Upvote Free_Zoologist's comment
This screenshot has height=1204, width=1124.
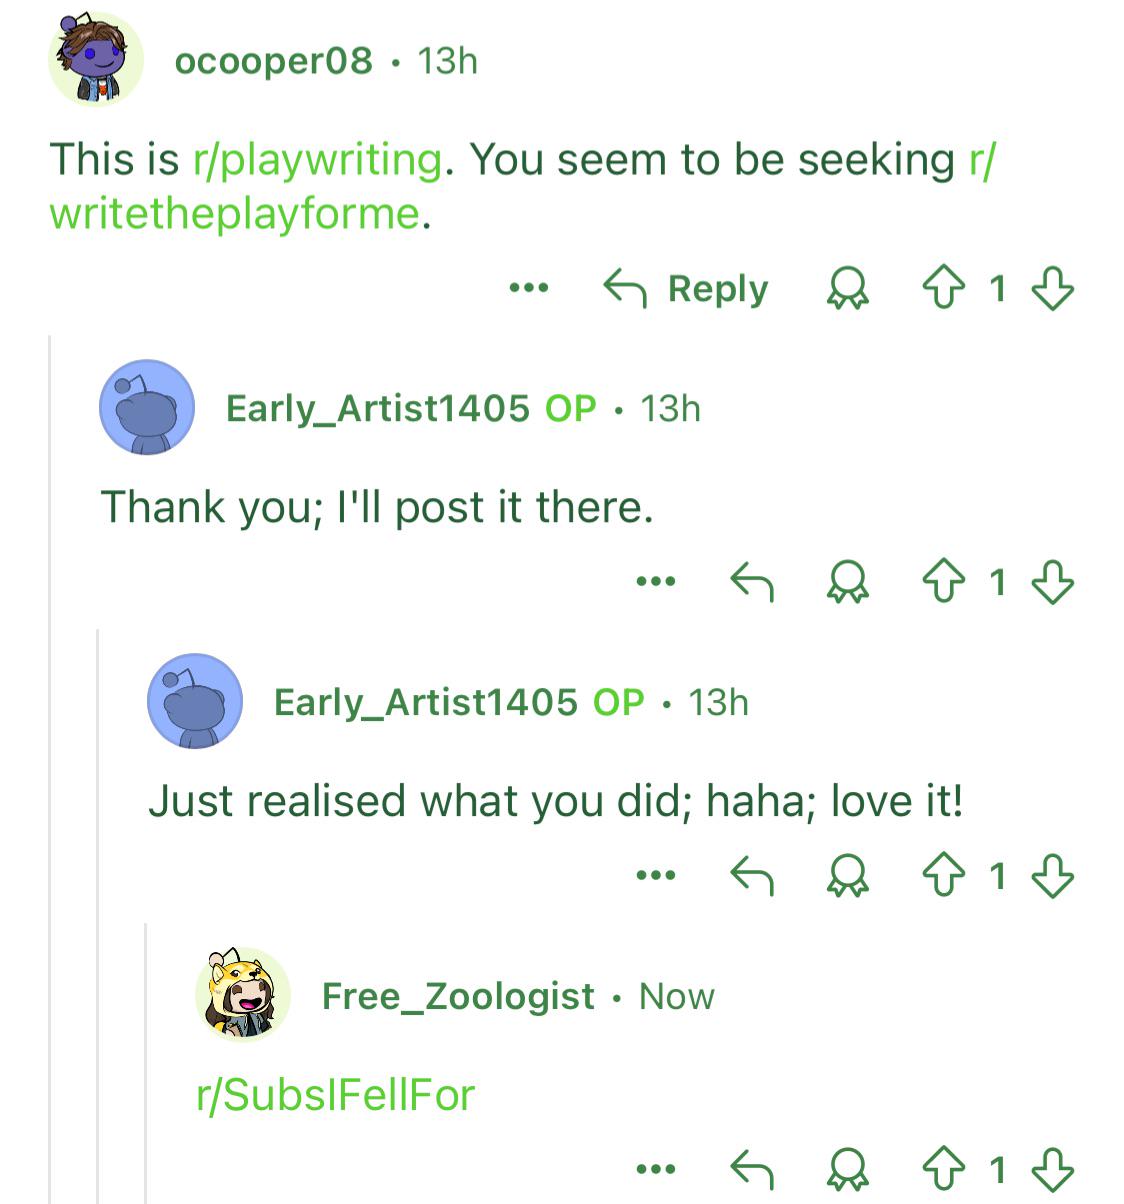[941, 1168]
